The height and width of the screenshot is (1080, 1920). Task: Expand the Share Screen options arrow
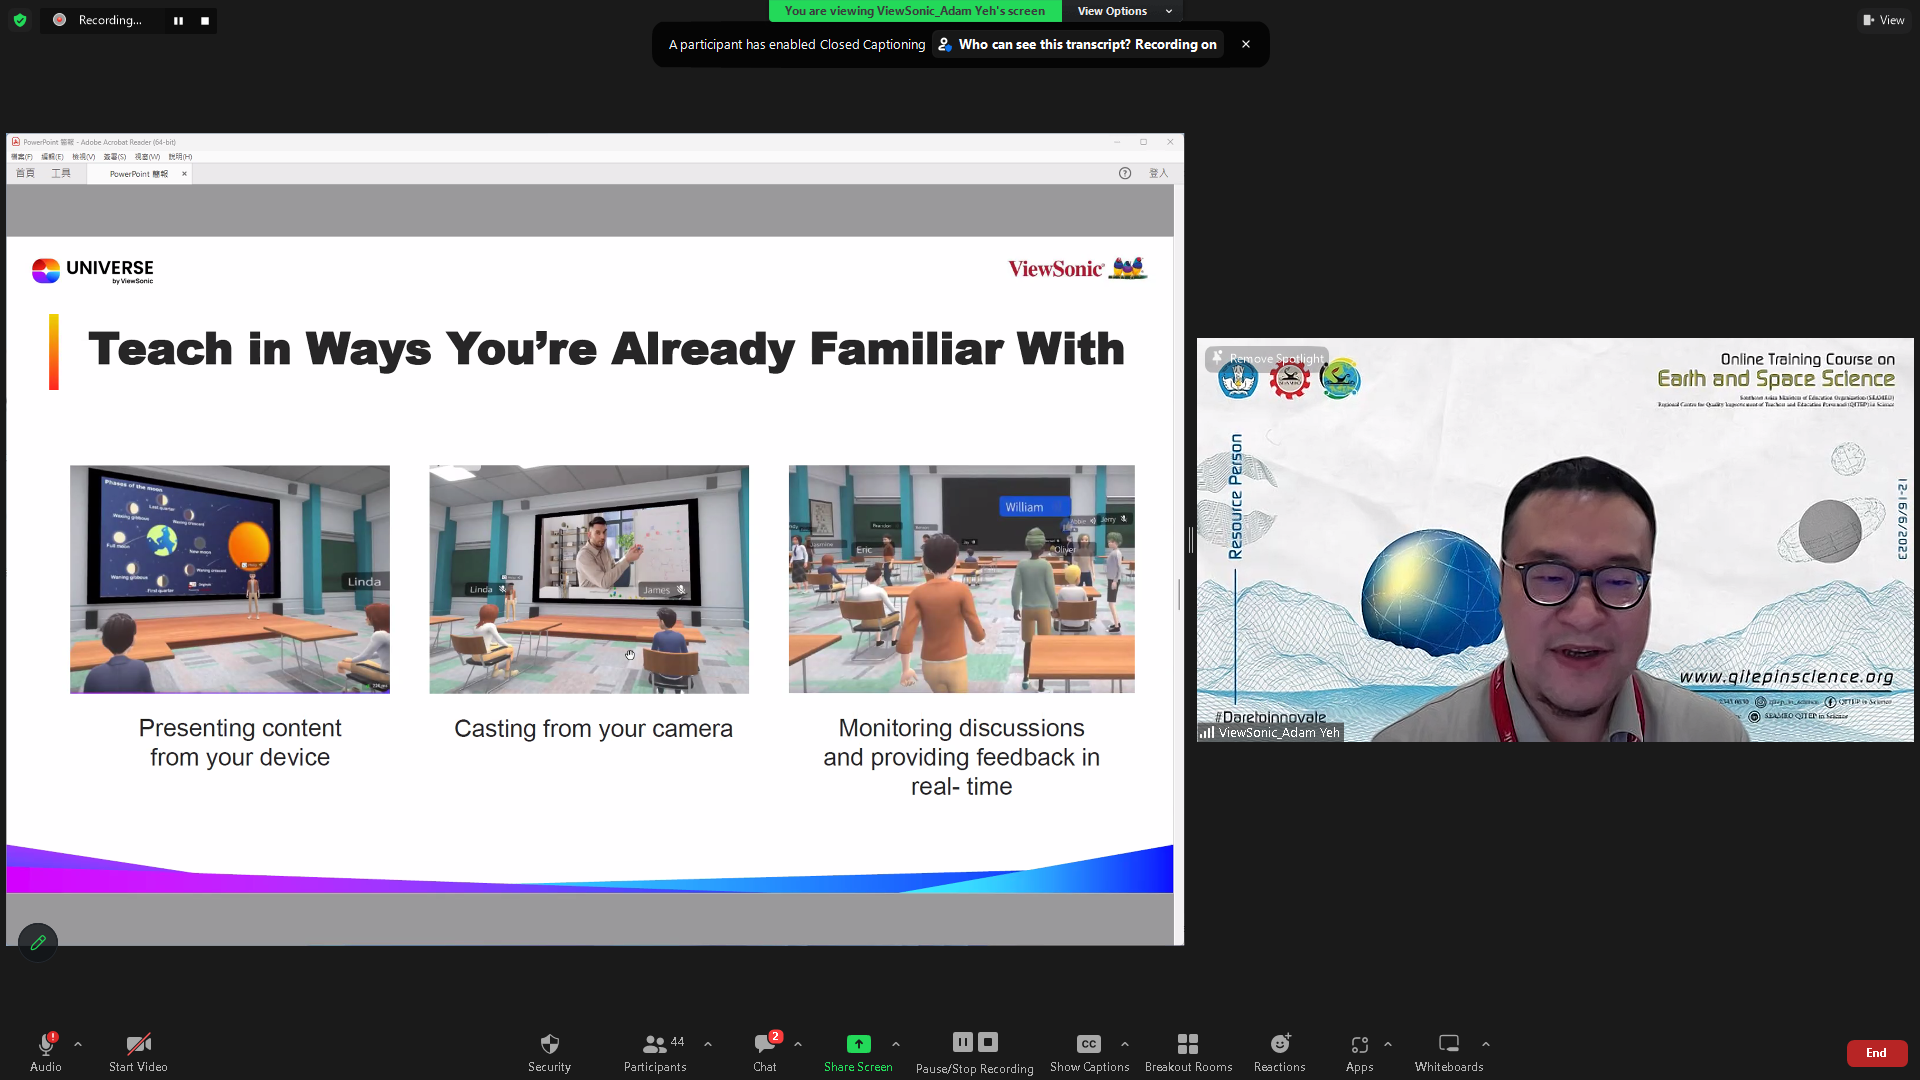pyautogui.click(x=896, y=1044)
